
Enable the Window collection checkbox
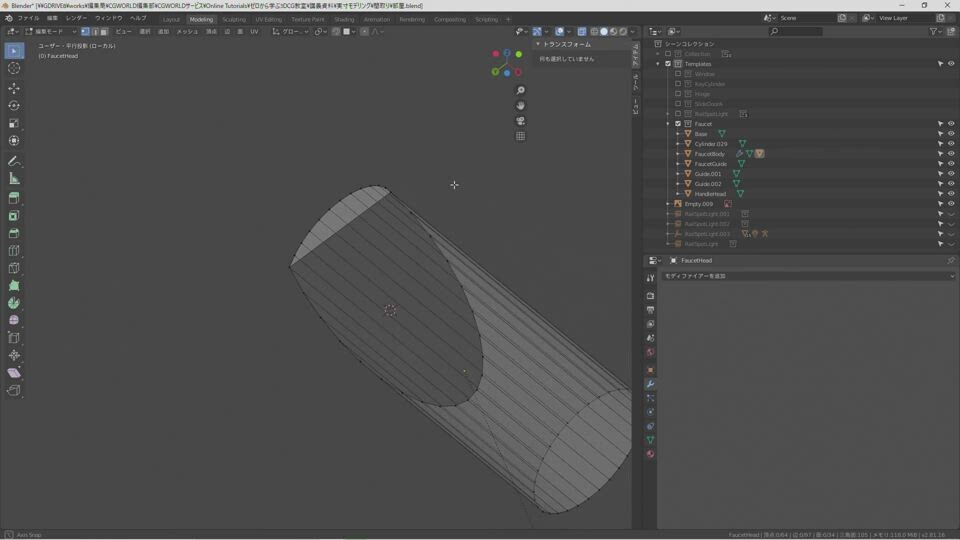[678, 74]
